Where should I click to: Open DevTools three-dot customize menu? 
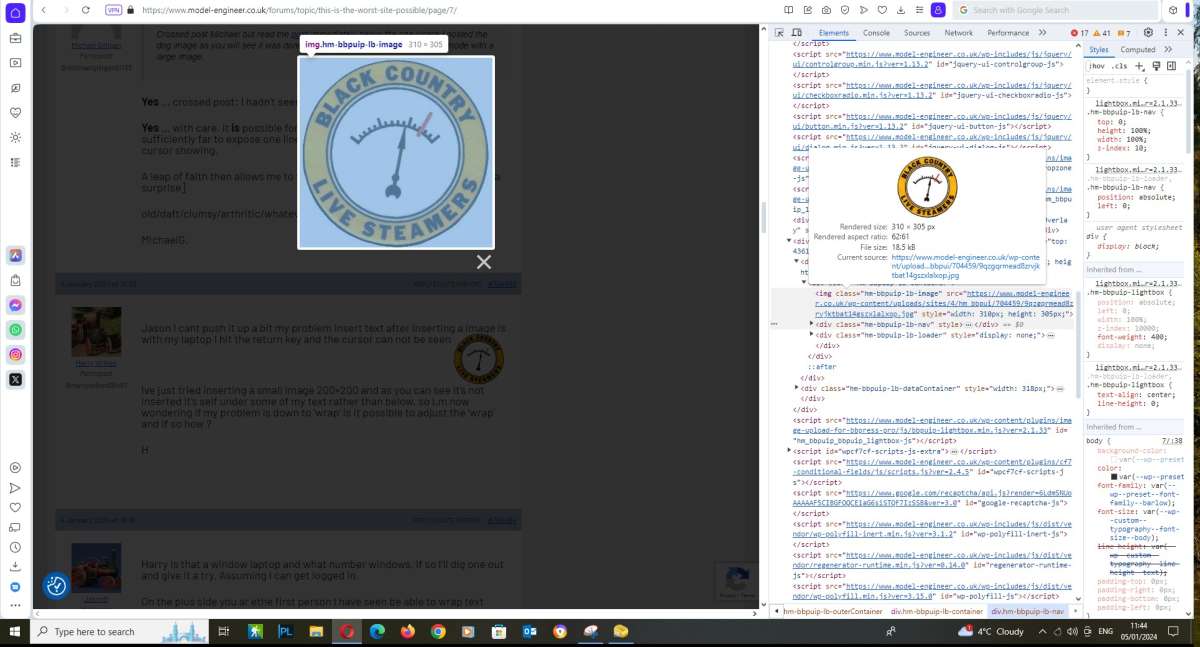click(x=1165, y=33)
